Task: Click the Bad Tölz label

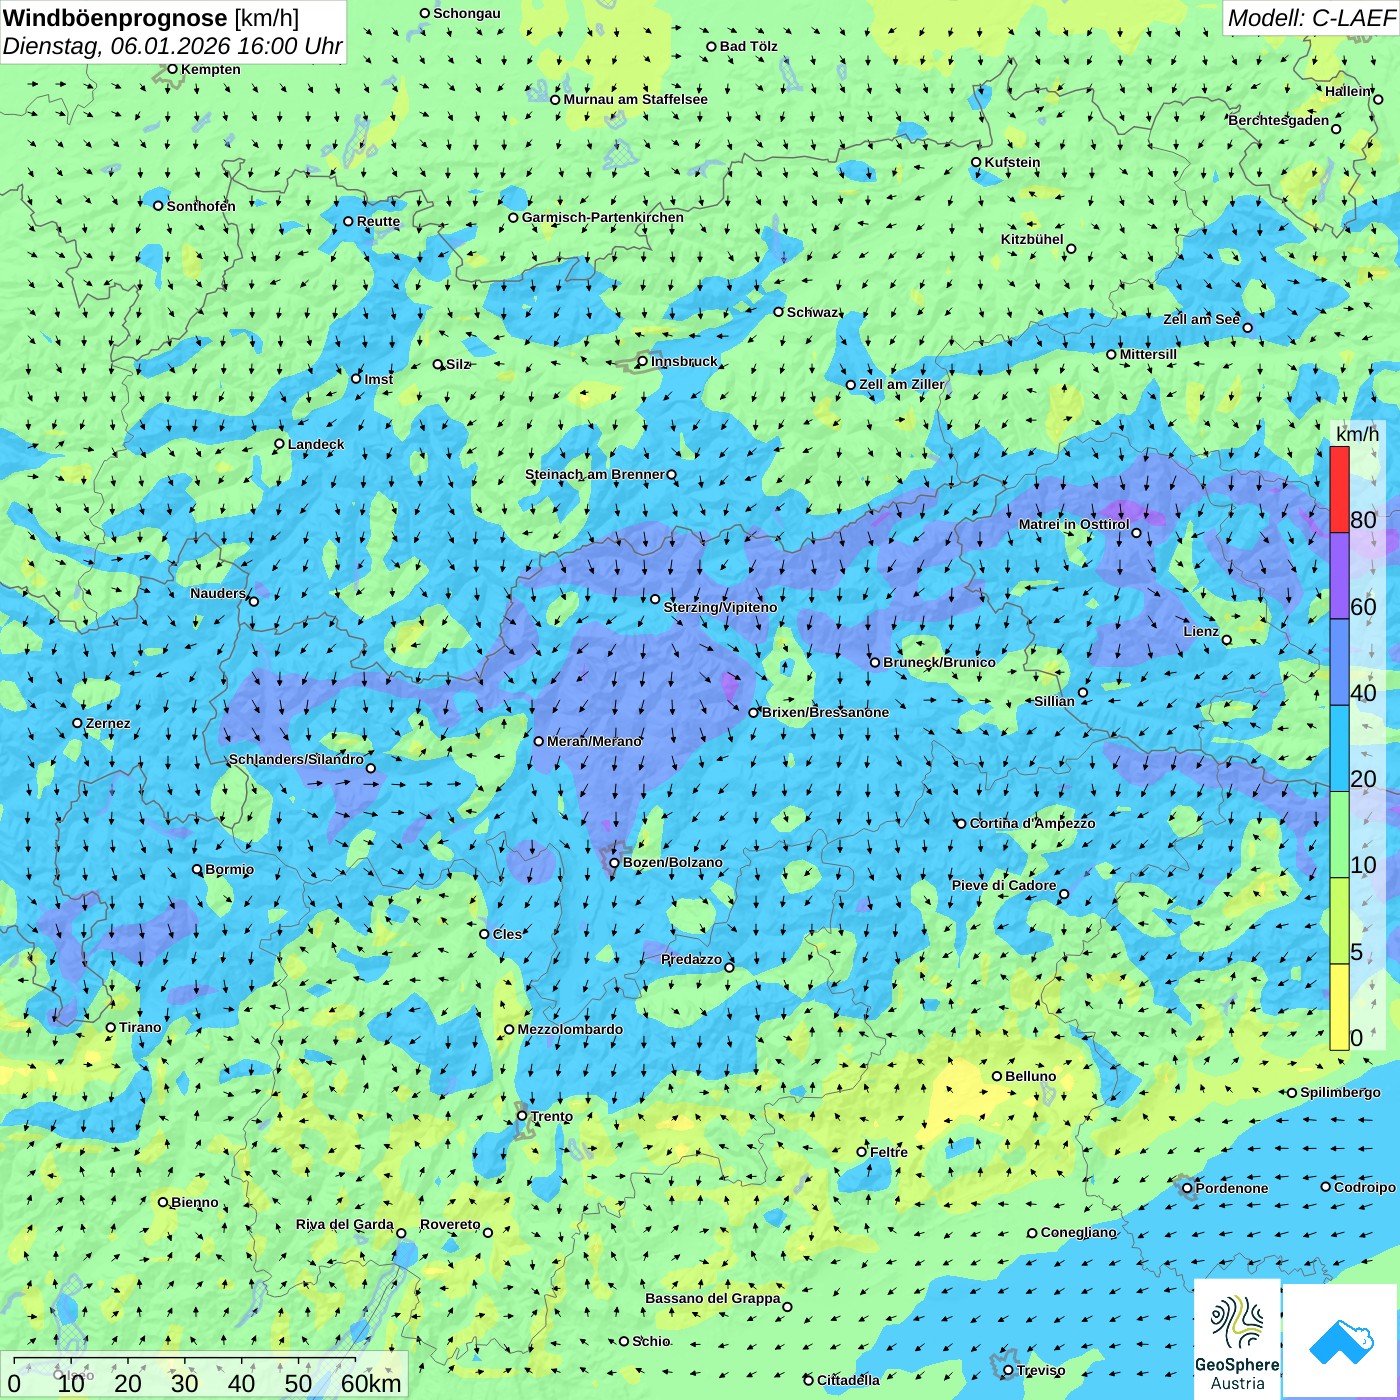Action: 749,46
